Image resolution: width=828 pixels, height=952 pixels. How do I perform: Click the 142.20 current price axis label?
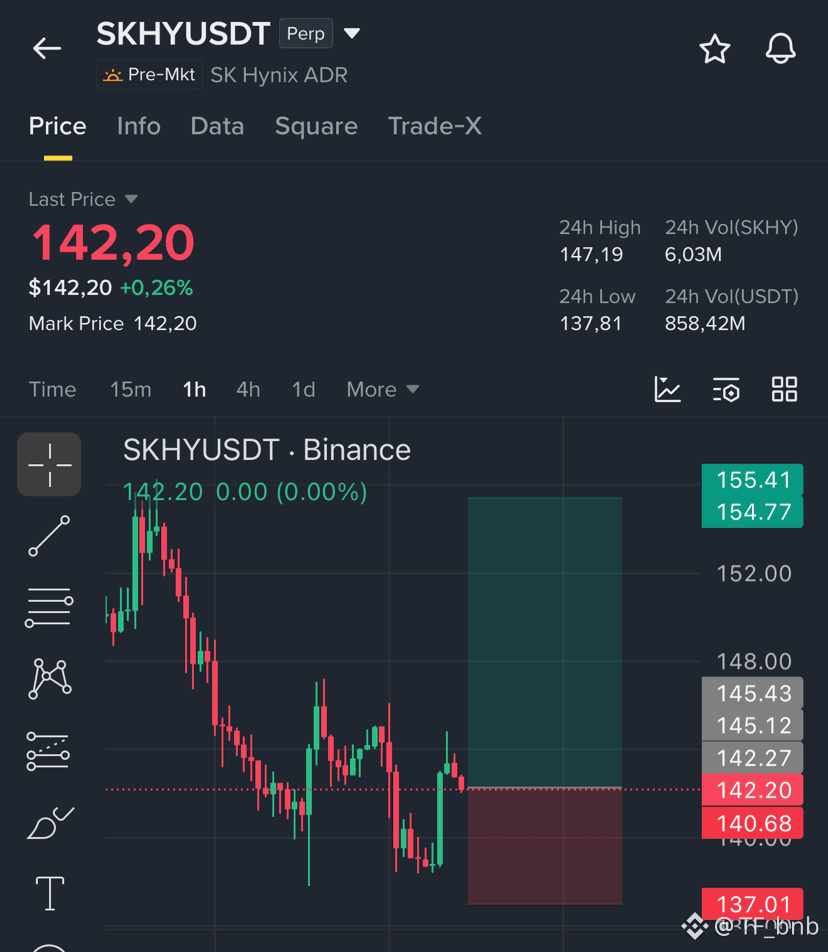click(753, 790)
